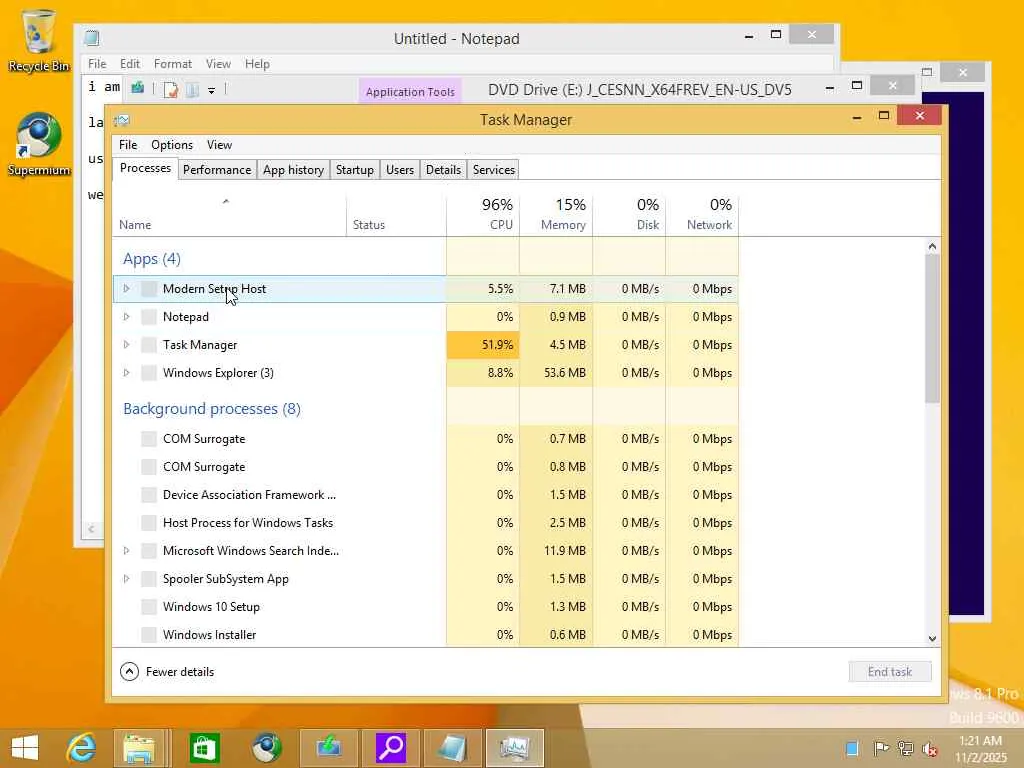Open Internet Explorer from the taskbar
The width and height of the screenshot is (1024, 768).
[81, 748]
